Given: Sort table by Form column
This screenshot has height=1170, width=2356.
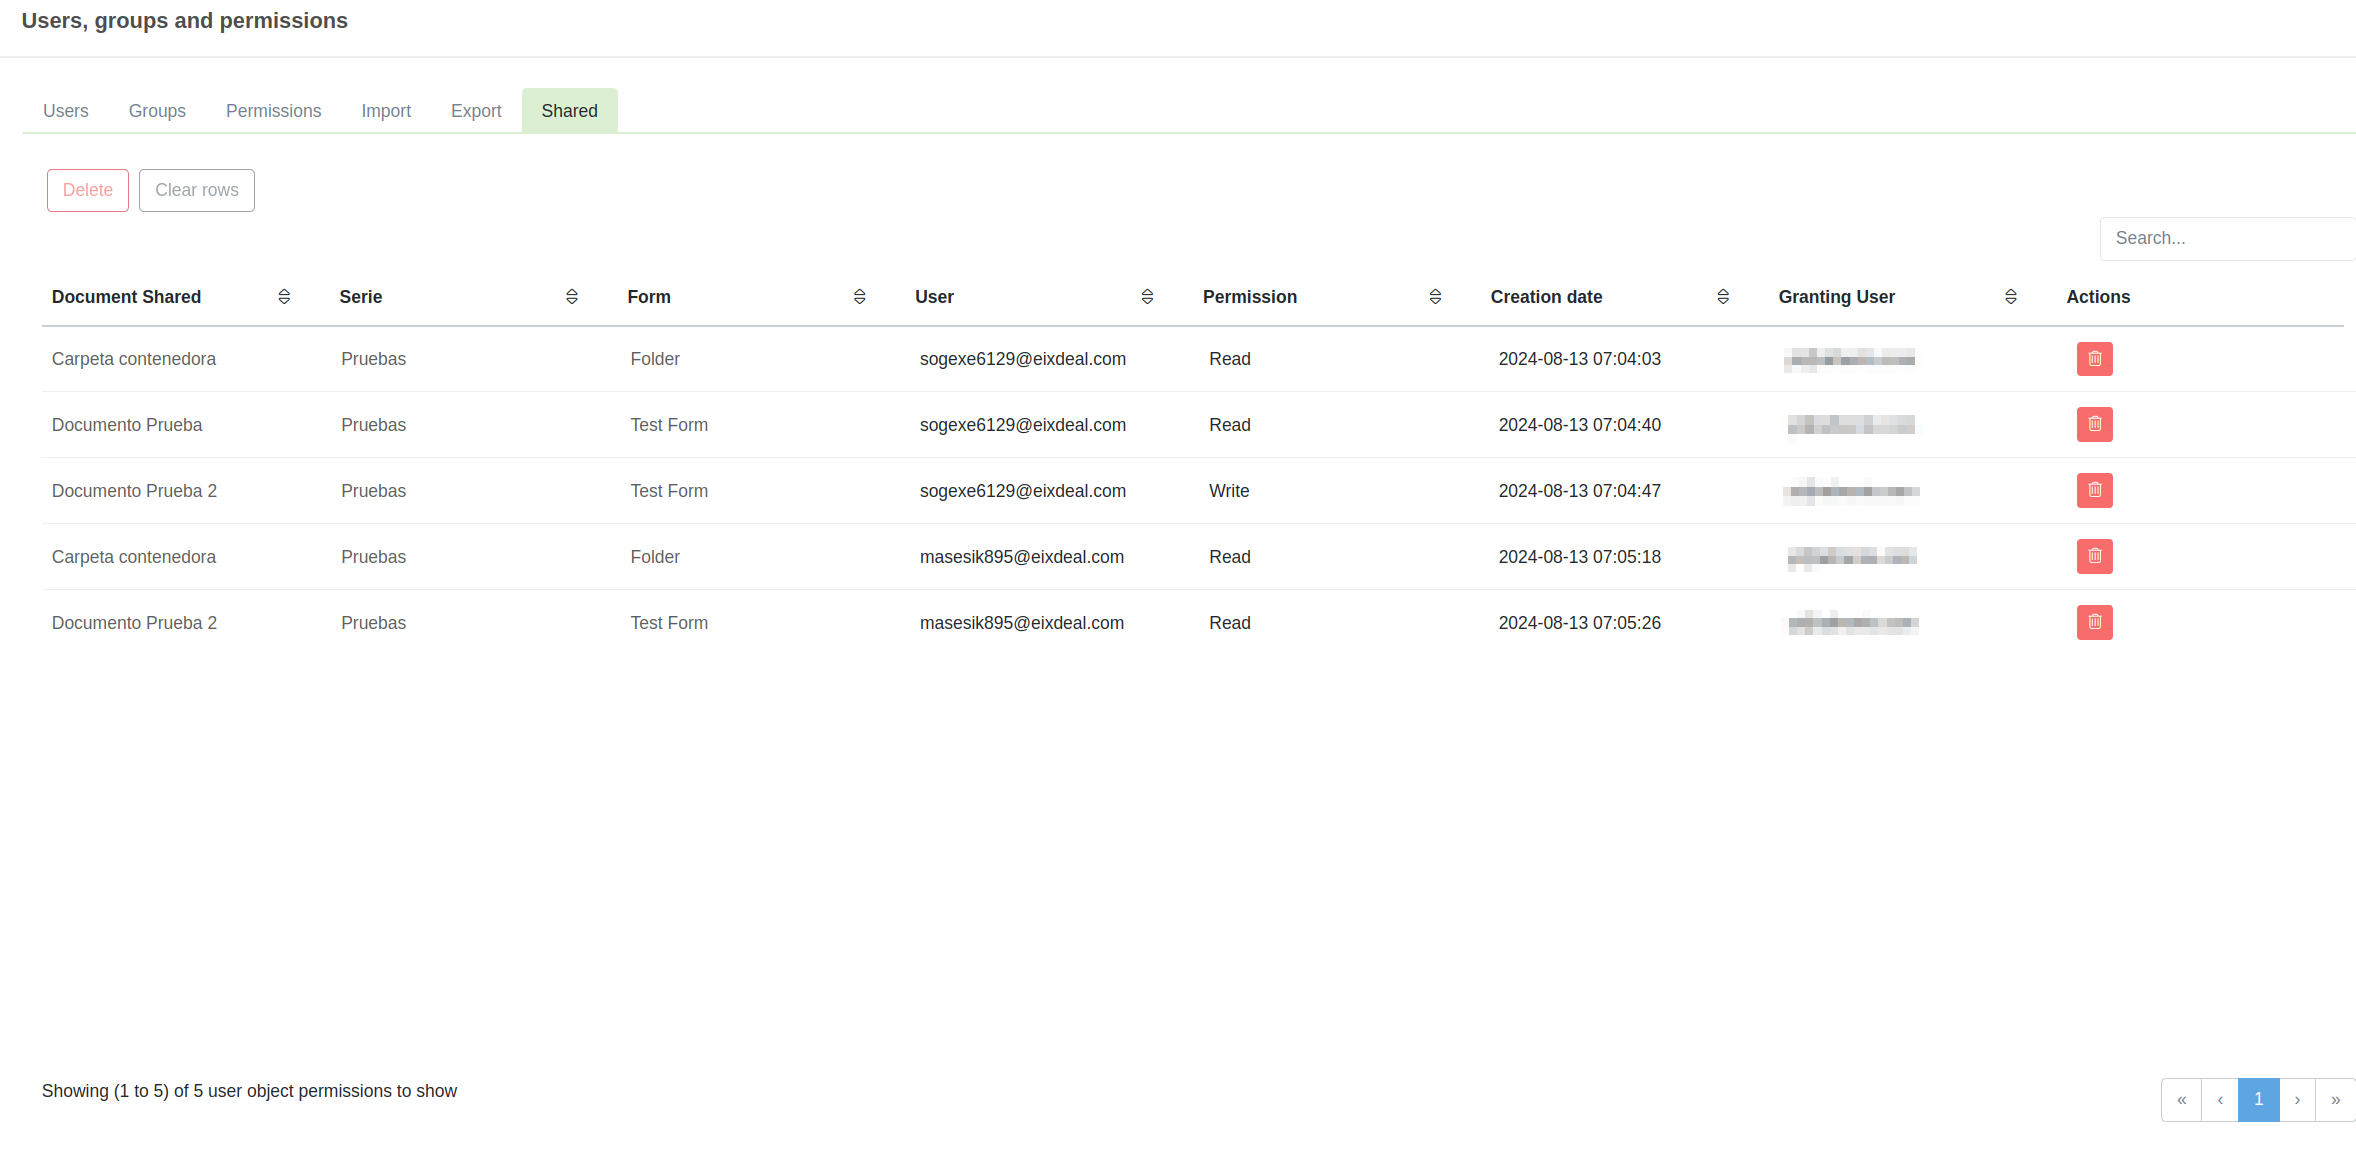Looking at the screenshot, I should coord(859,297).
